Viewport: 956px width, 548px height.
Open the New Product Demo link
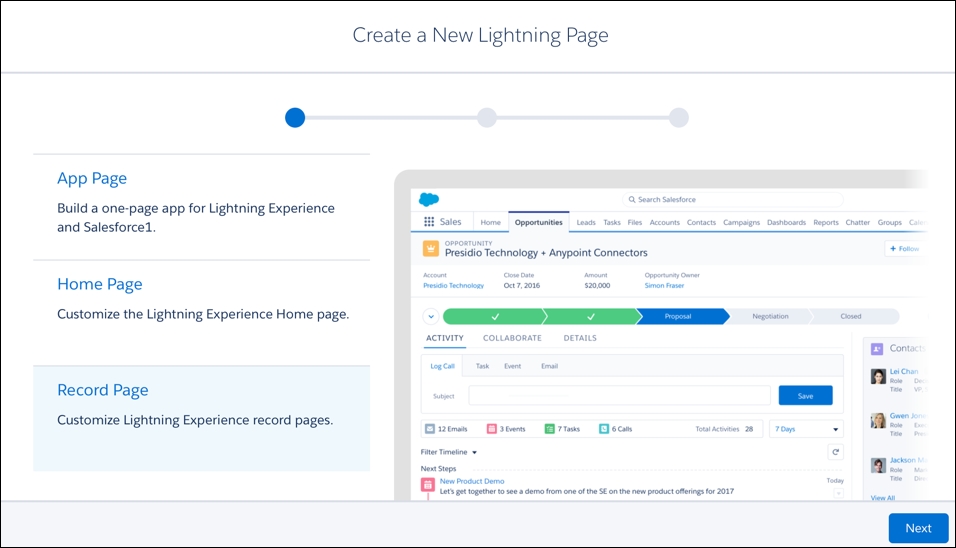point(472,481)
